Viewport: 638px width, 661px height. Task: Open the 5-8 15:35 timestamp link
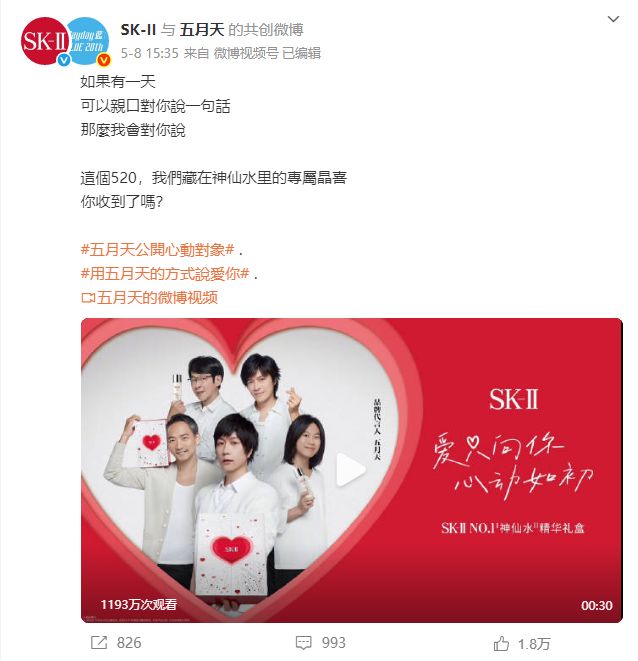coord(150,53)
